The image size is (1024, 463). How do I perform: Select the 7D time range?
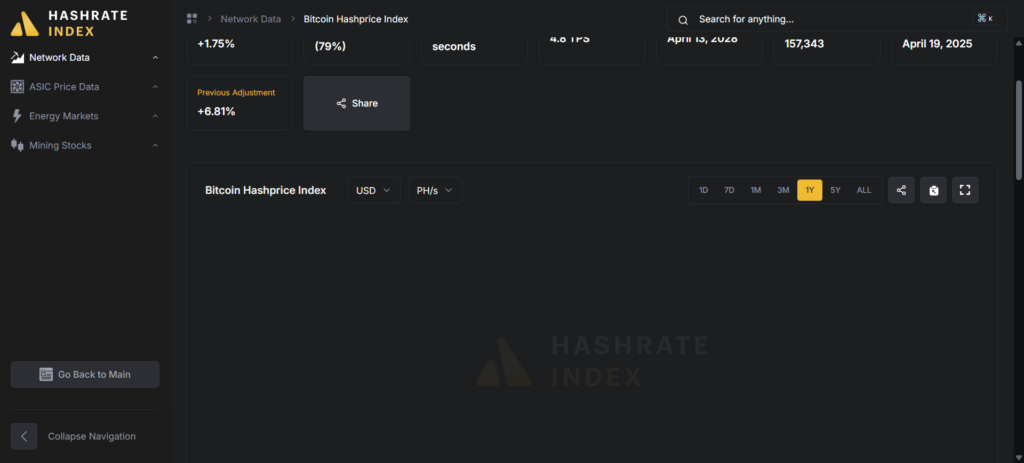coord(729,190)
